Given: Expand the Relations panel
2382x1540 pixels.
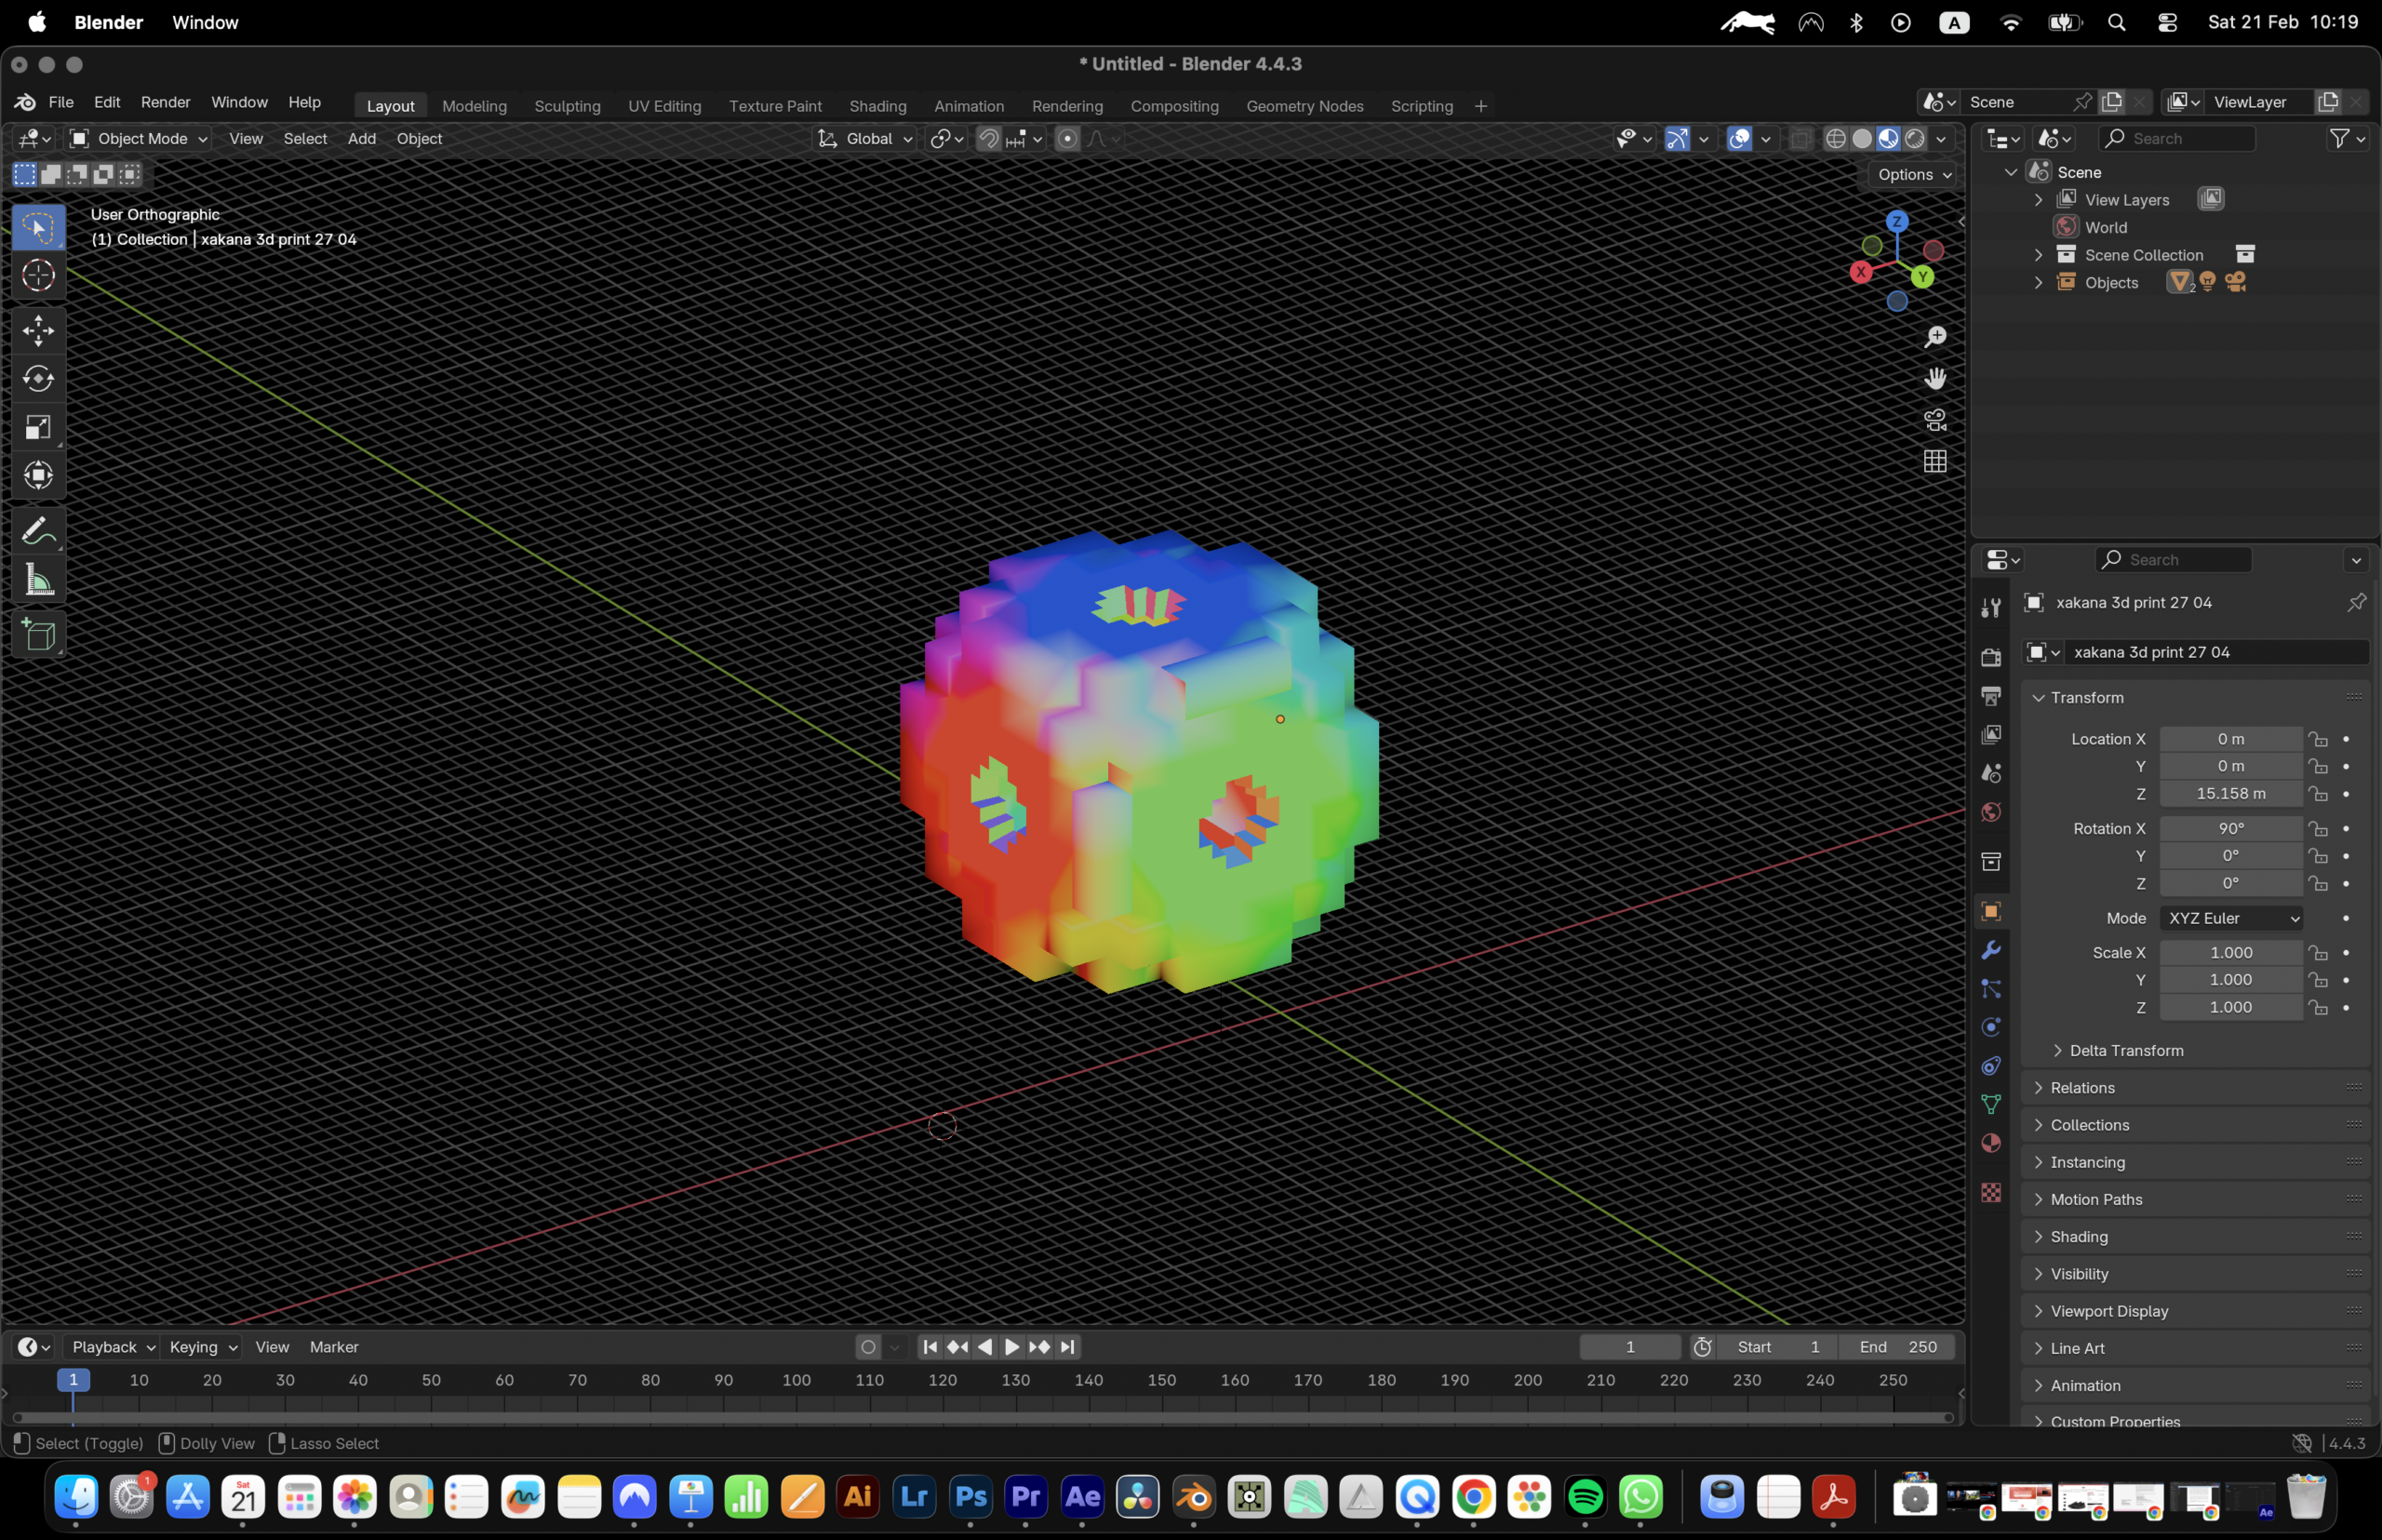Looking at the screenshot, I should [x=2082, y=1088].
